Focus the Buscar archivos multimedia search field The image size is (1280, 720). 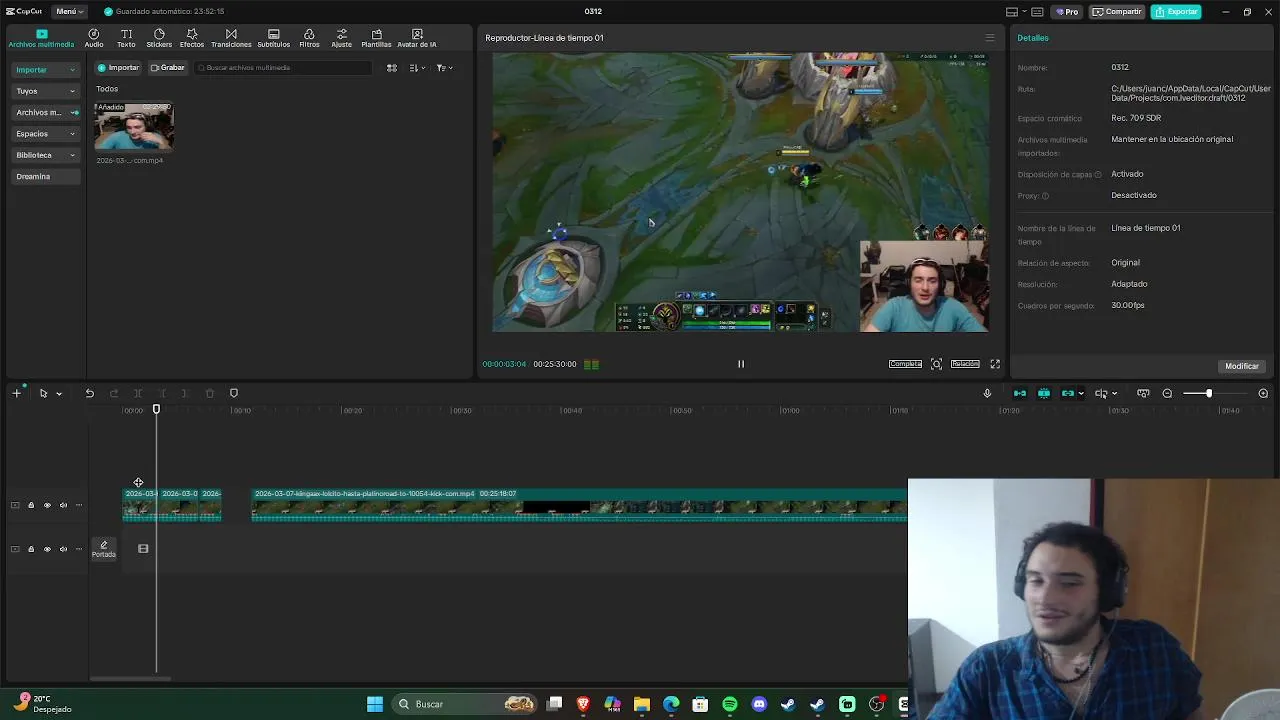click(x=283, y=68)
